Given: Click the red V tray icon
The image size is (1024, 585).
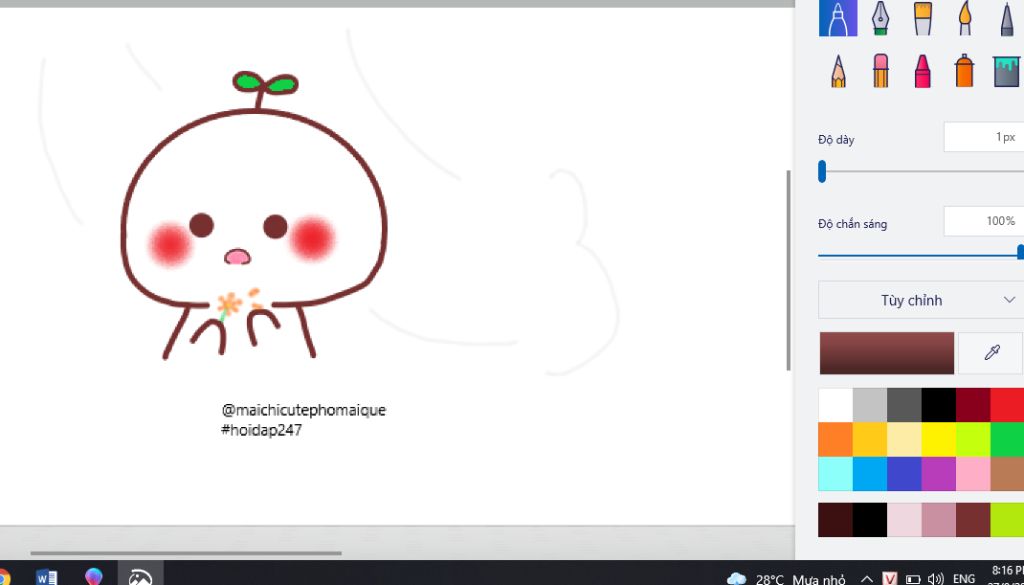Looking at the screenshot, I should [889, 578].
